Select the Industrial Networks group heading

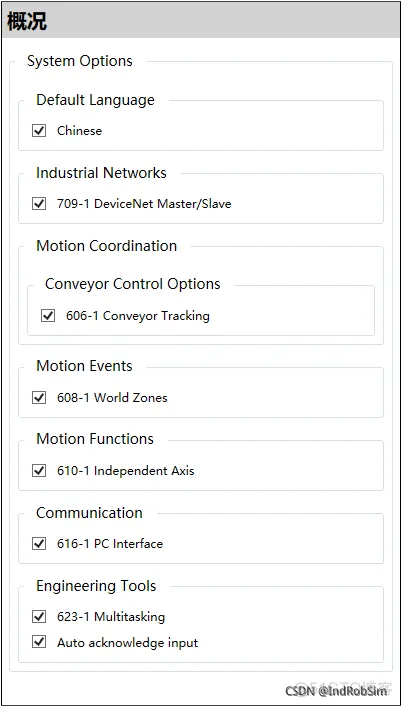pos(101,173)
